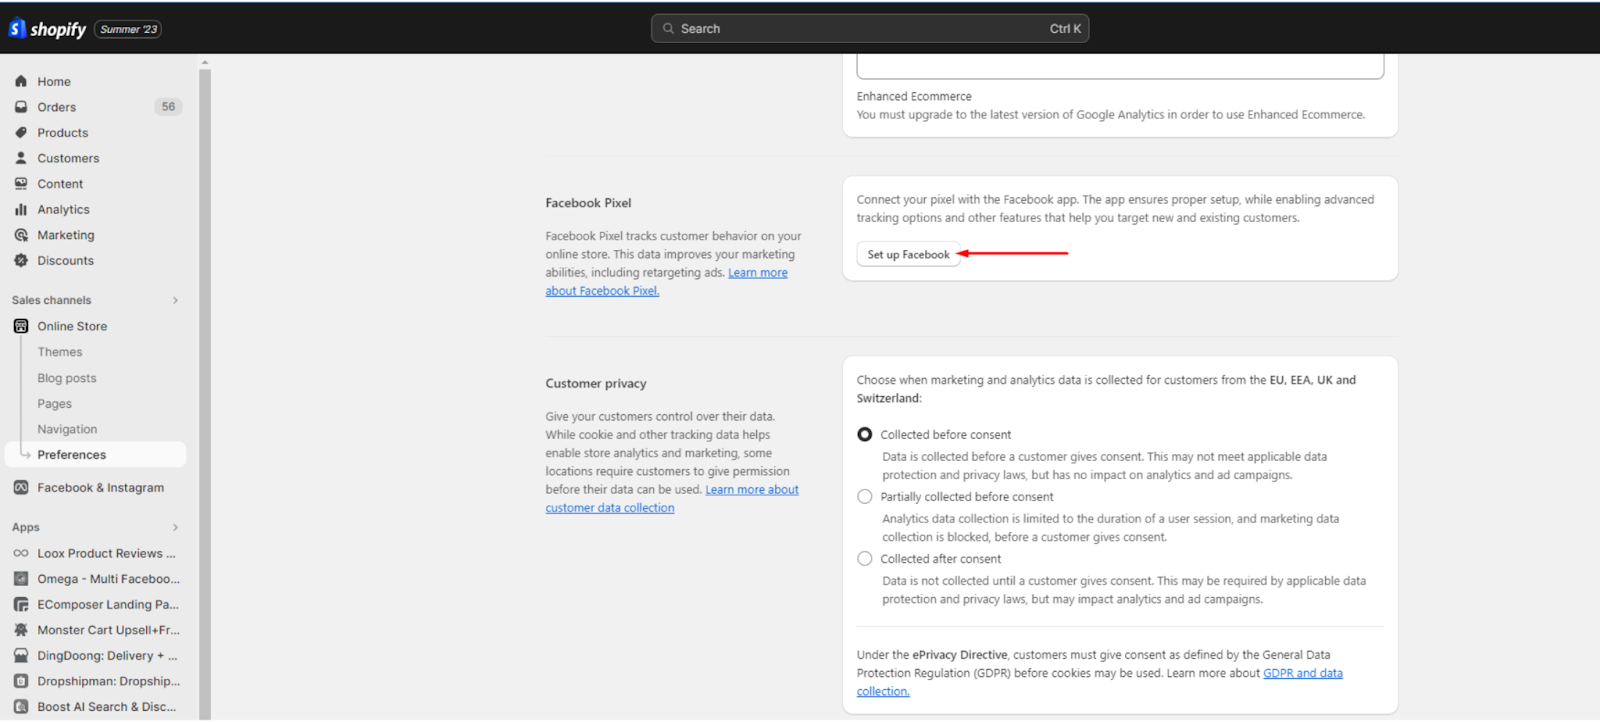The image size is (1600, 722).
Task: Open Navigation under Online Store
Action: [67, 429]
